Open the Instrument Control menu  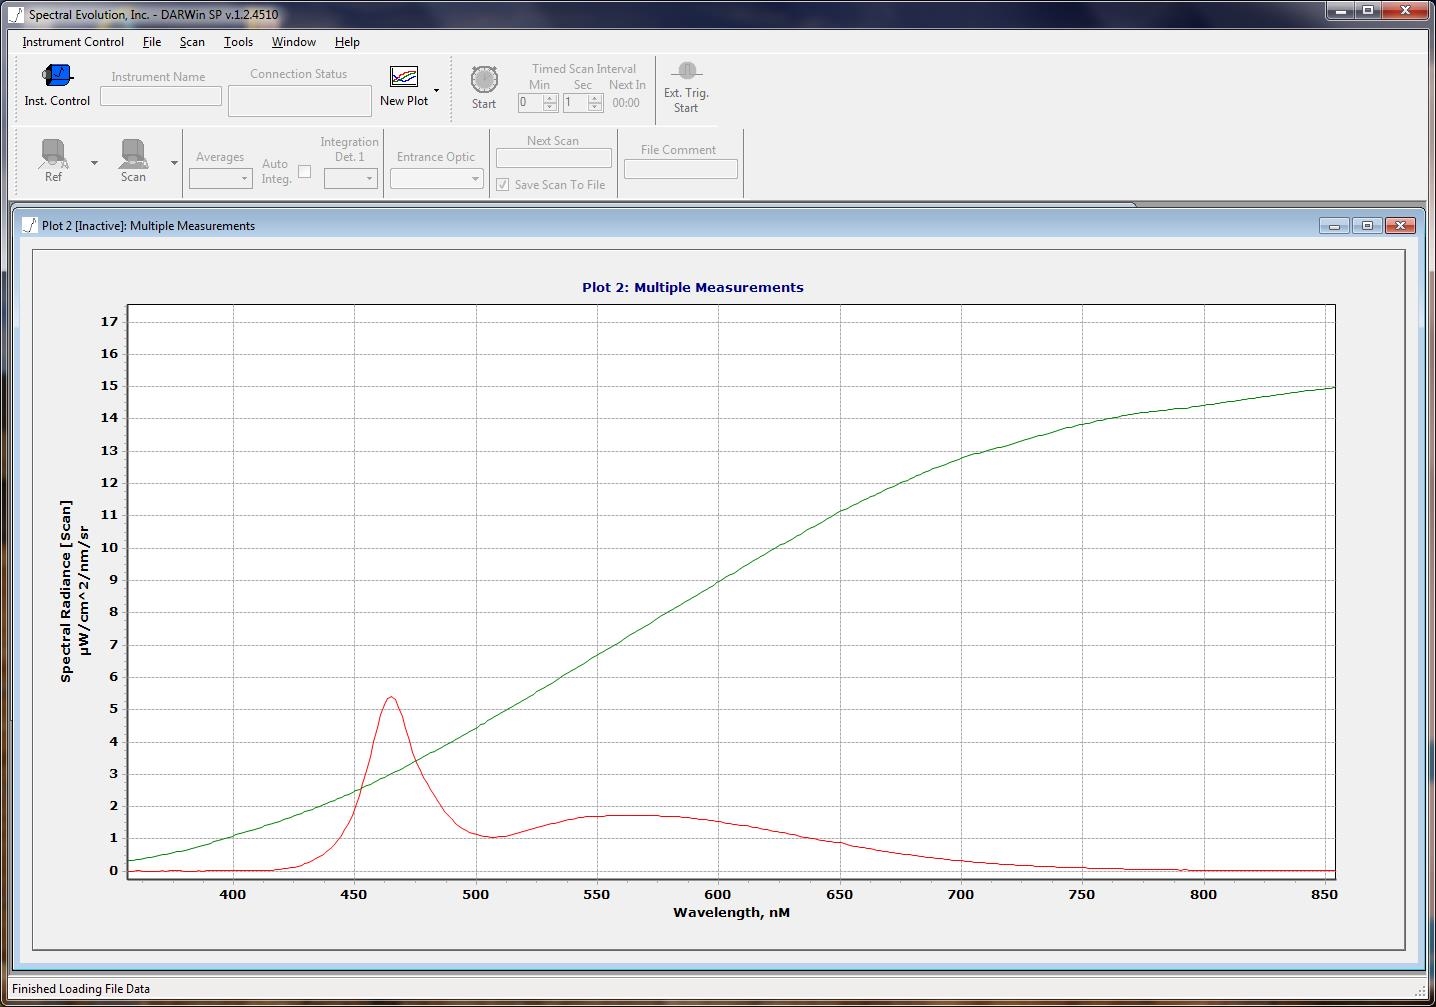73,42
